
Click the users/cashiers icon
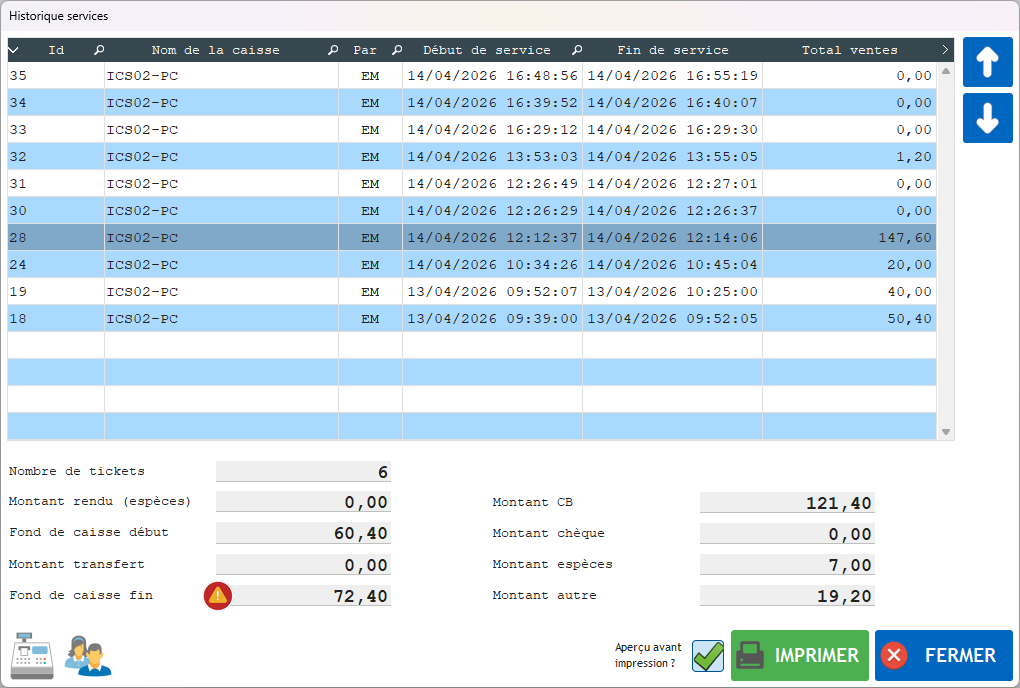88,656
